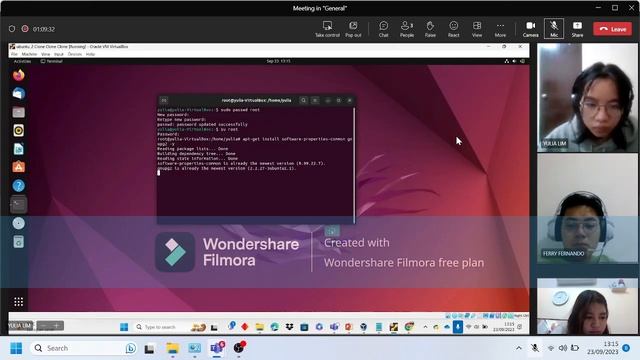640x360 pixels.
Task: Open the More actions menu
Action: 500,29
